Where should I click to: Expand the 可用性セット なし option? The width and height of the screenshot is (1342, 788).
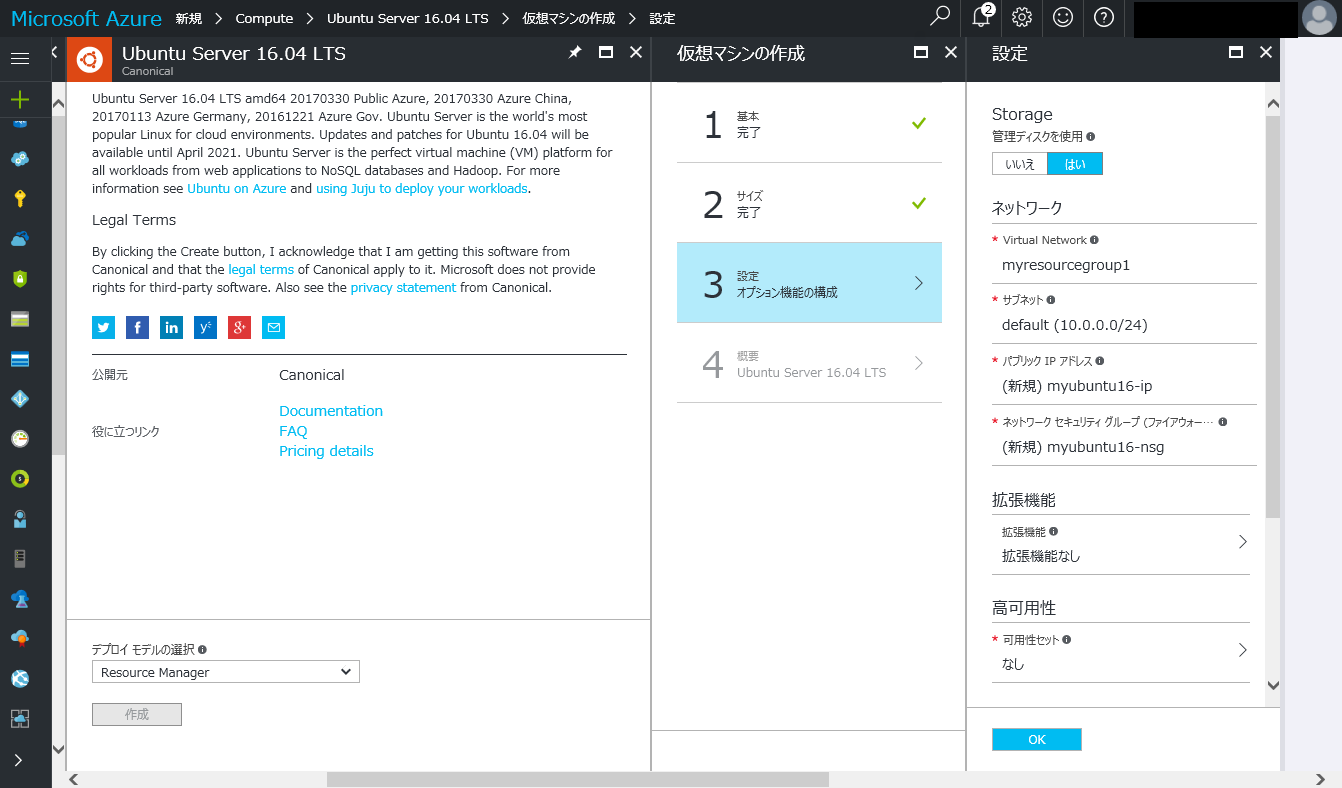1120,651
